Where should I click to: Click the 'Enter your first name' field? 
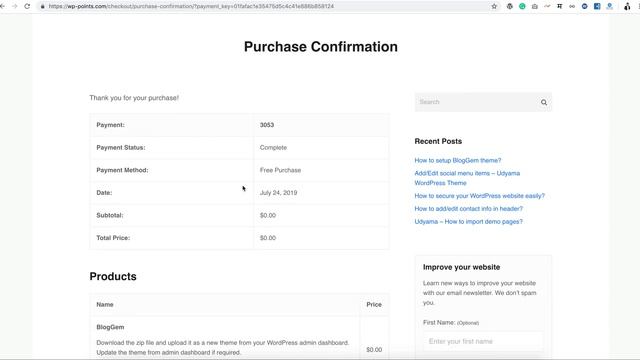click(483, 341)
